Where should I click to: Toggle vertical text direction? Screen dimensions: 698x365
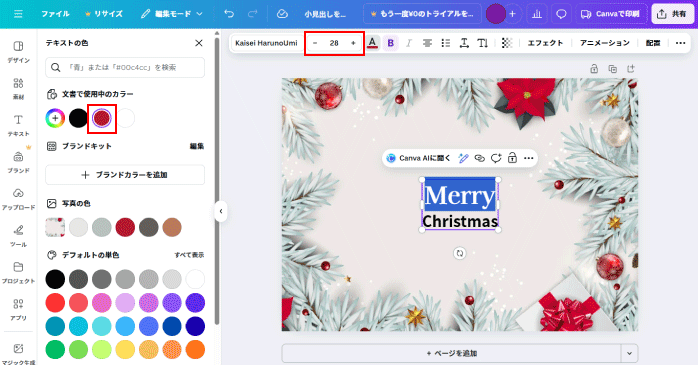(483, 43)
